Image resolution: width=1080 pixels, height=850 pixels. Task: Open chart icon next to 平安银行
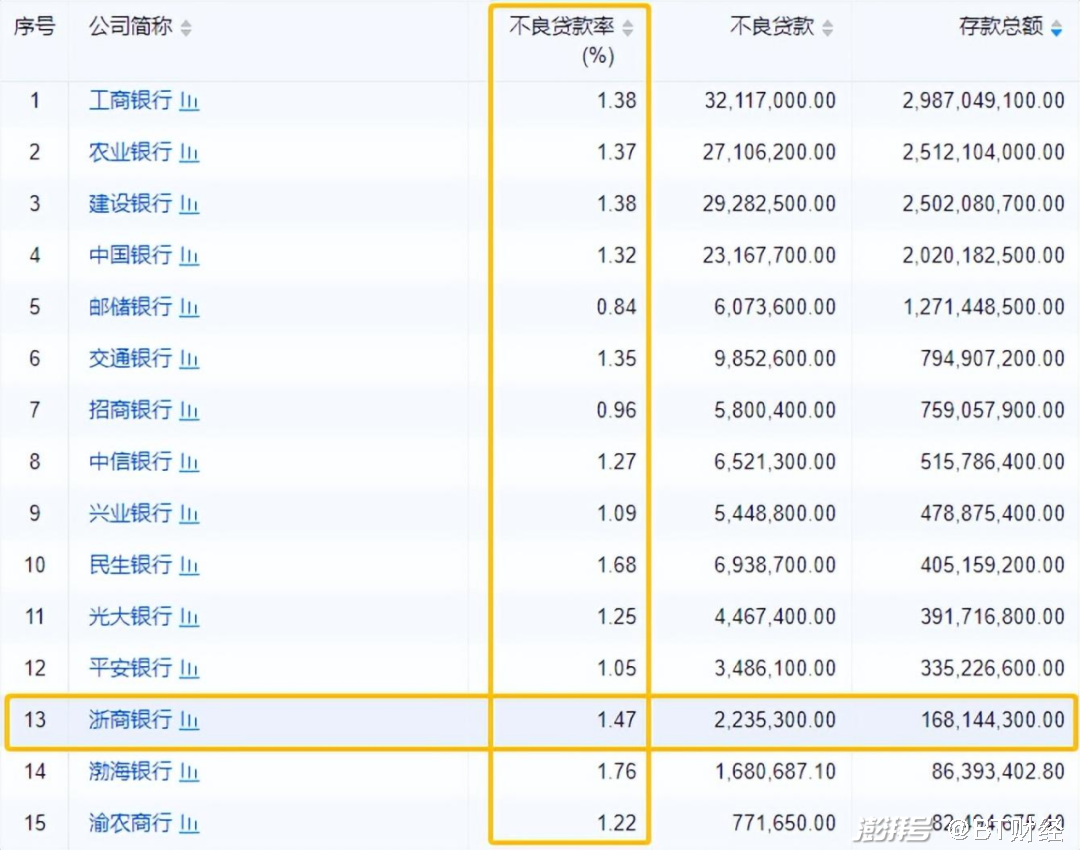coord(189,669)
